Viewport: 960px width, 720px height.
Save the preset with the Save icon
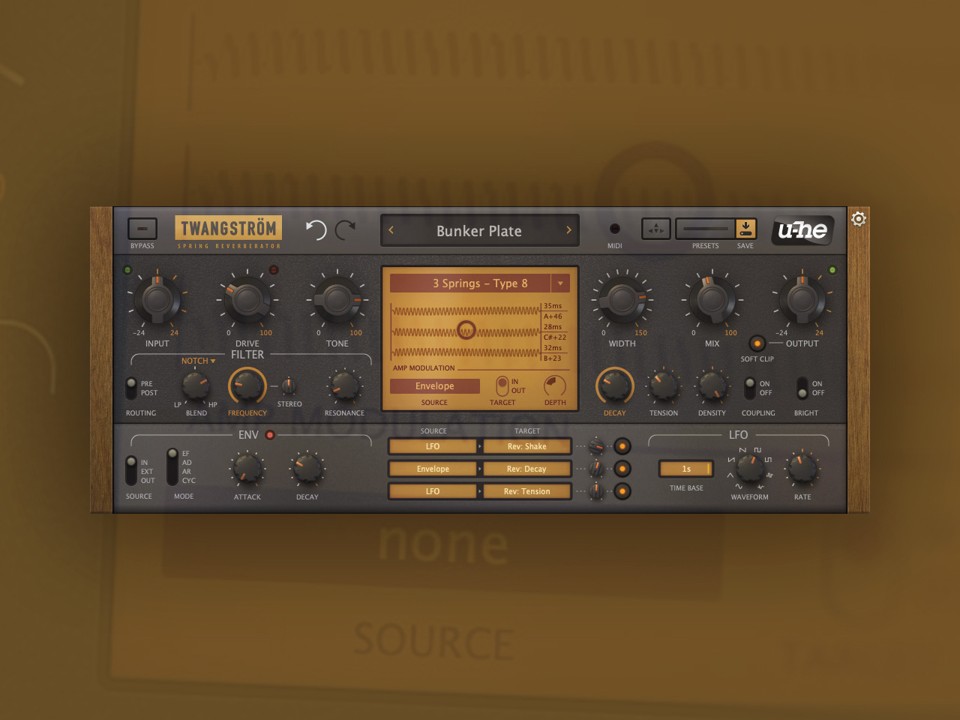(x=746, y=229)
